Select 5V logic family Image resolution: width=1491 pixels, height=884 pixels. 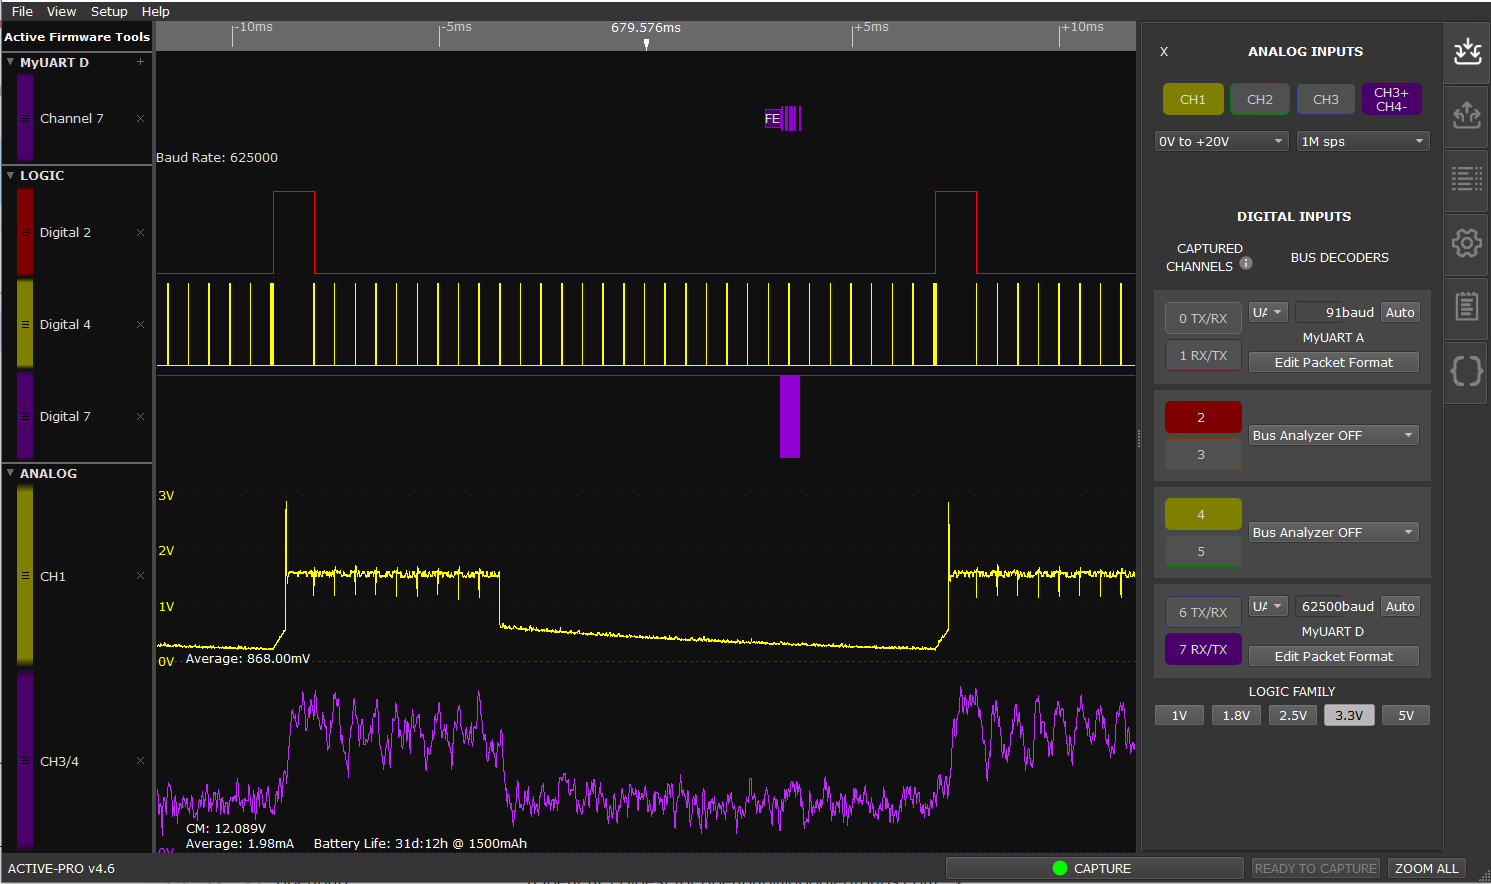[1406, 715]
